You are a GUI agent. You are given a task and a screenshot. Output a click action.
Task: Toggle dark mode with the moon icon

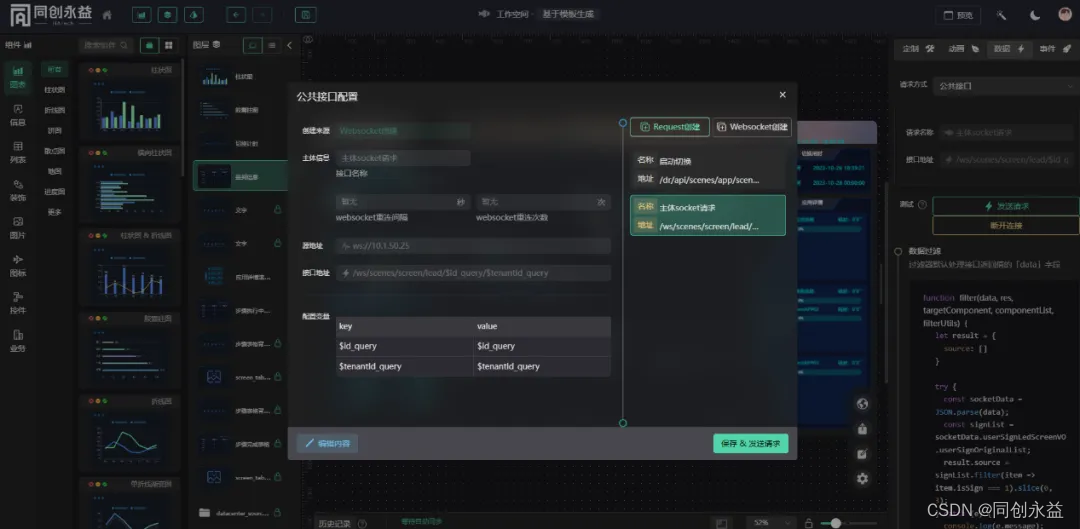pos(1035,15)
